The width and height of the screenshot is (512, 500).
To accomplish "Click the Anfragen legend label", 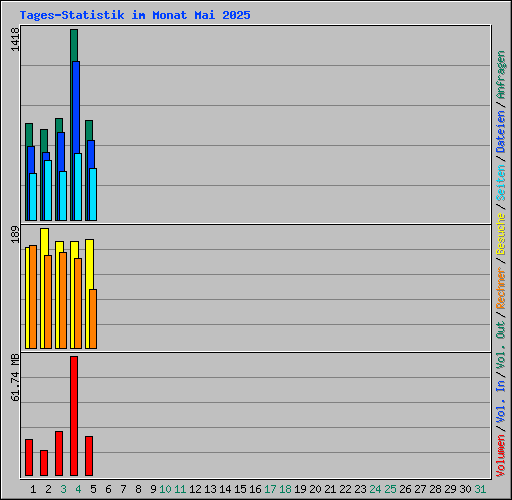I will 501,75.
